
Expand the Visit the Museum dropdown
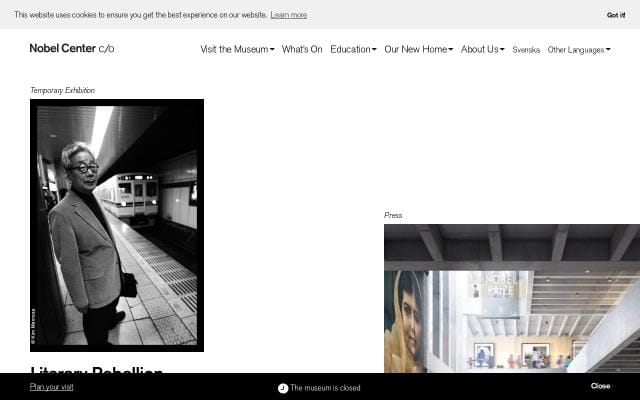[x=237, y=49]
